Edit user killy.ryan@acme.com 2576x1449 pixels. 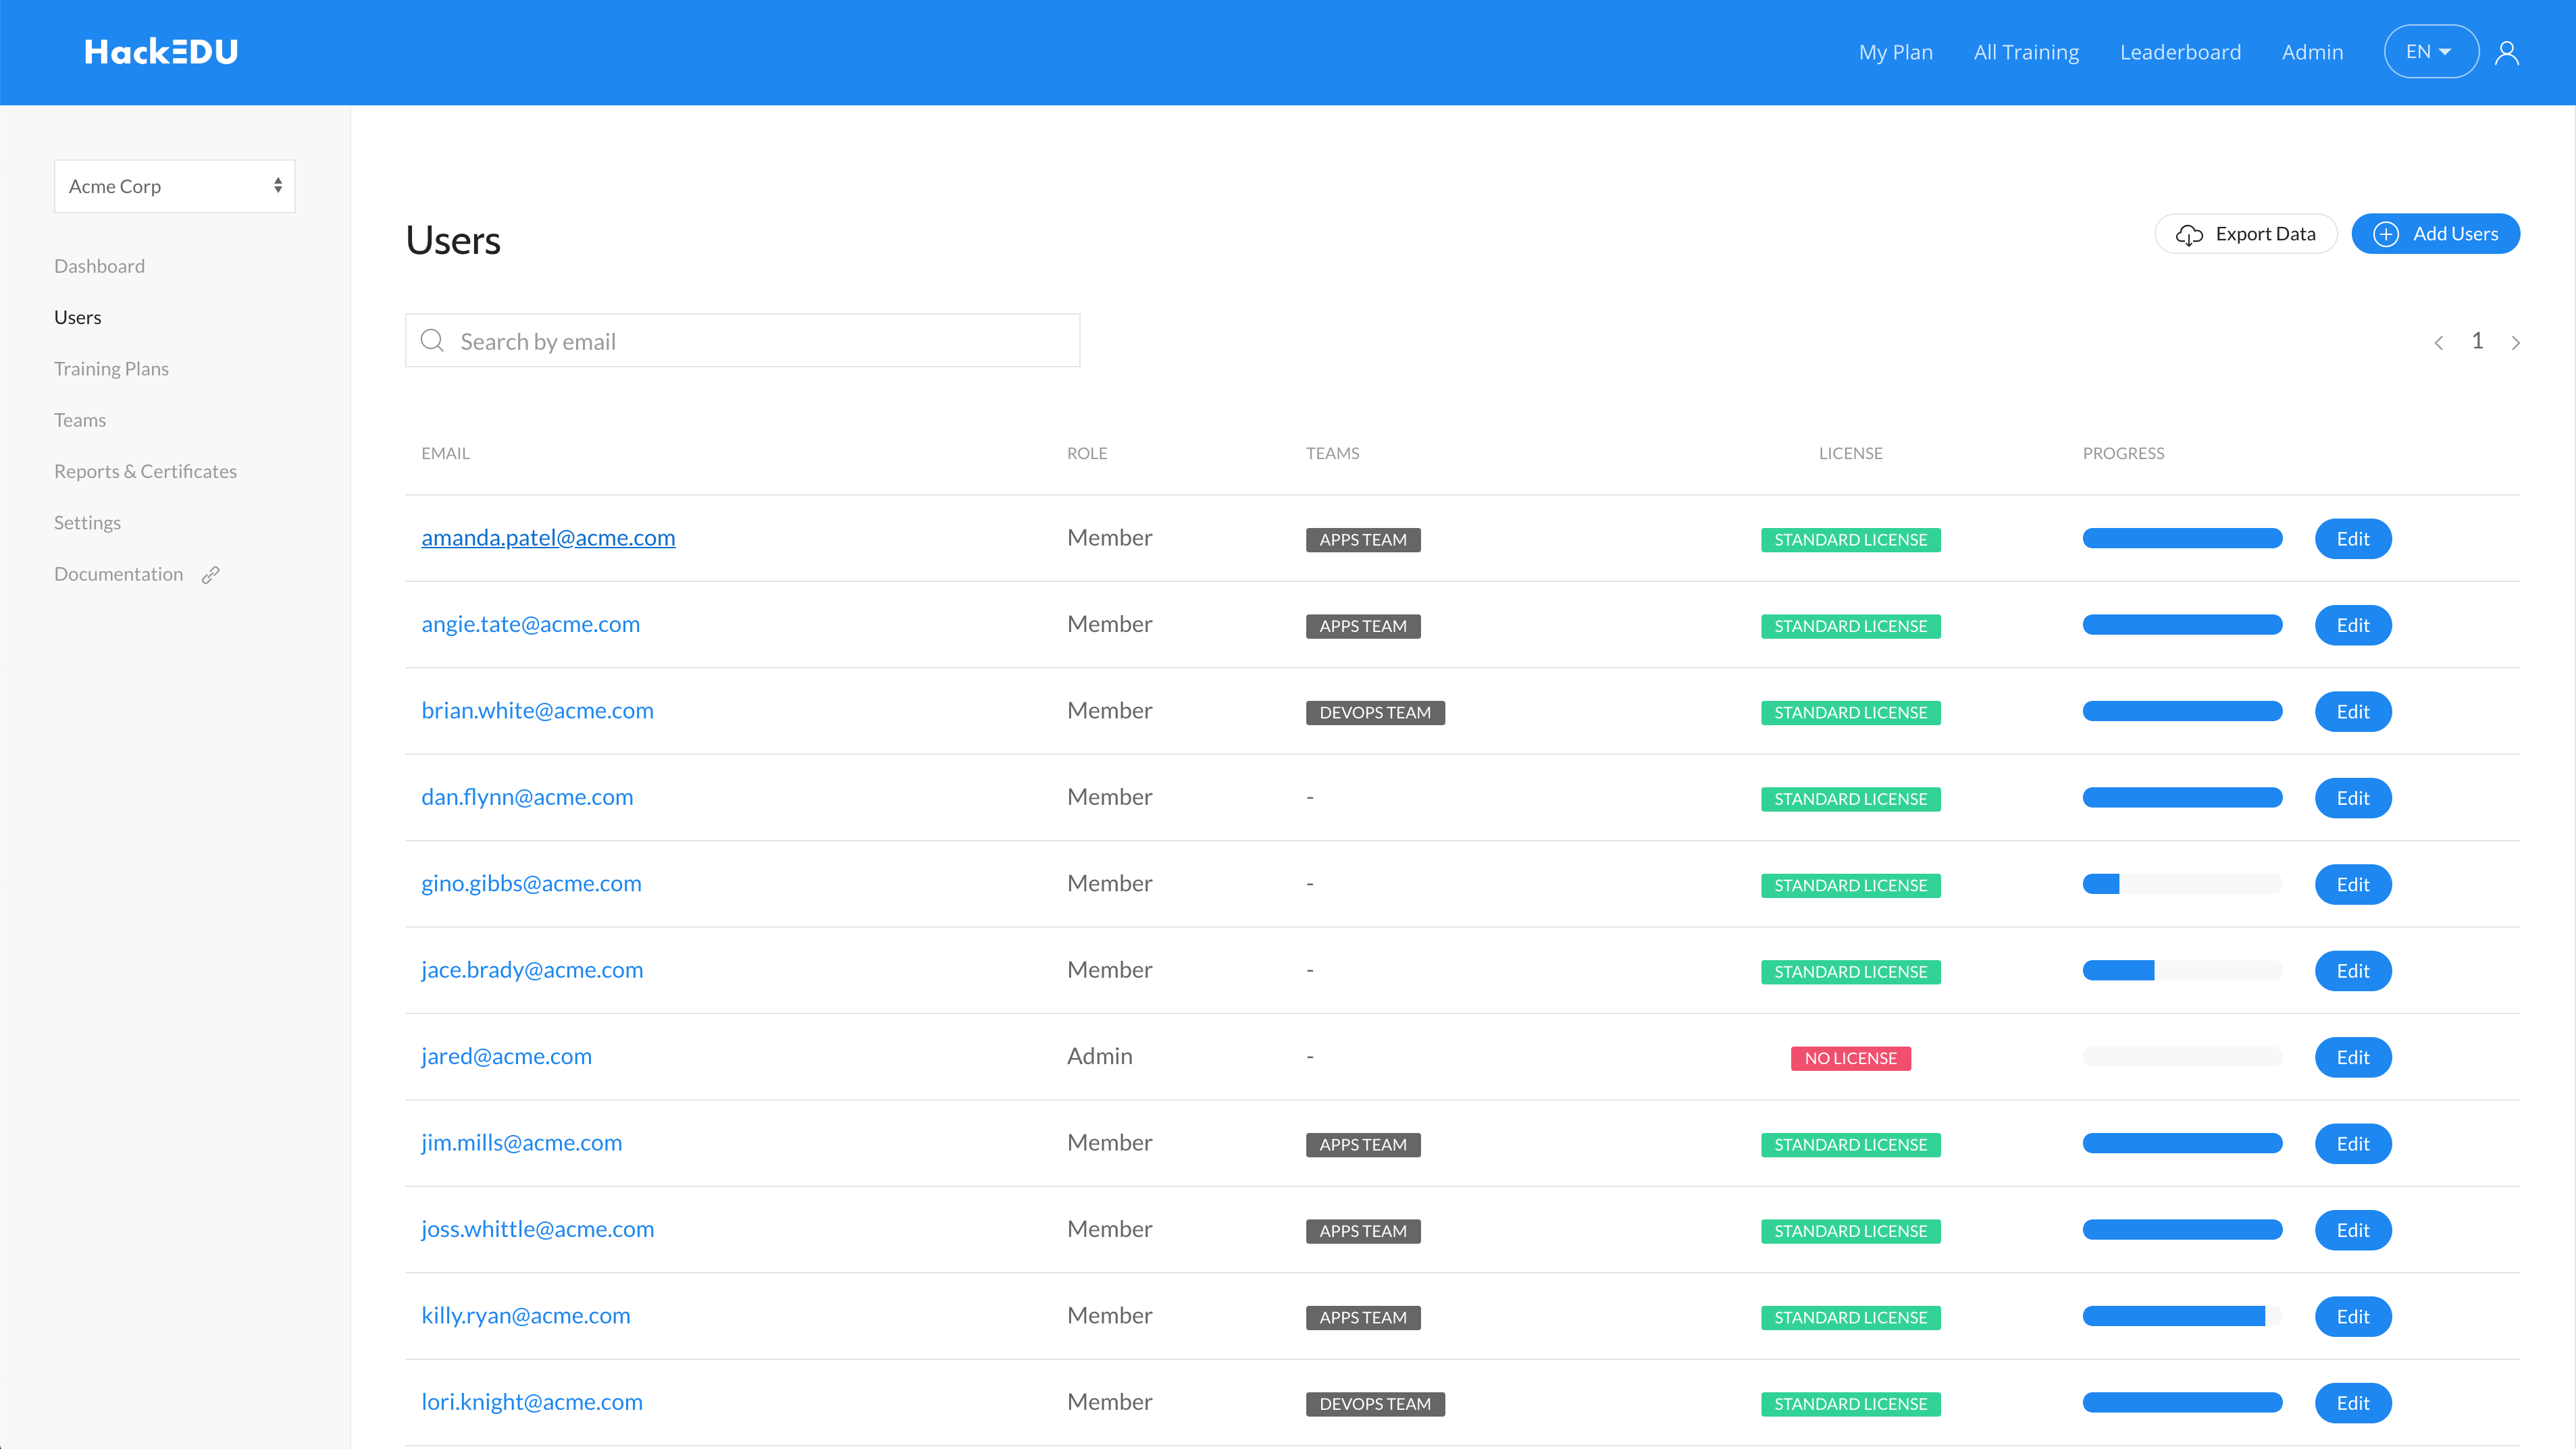point(2353,1317)
